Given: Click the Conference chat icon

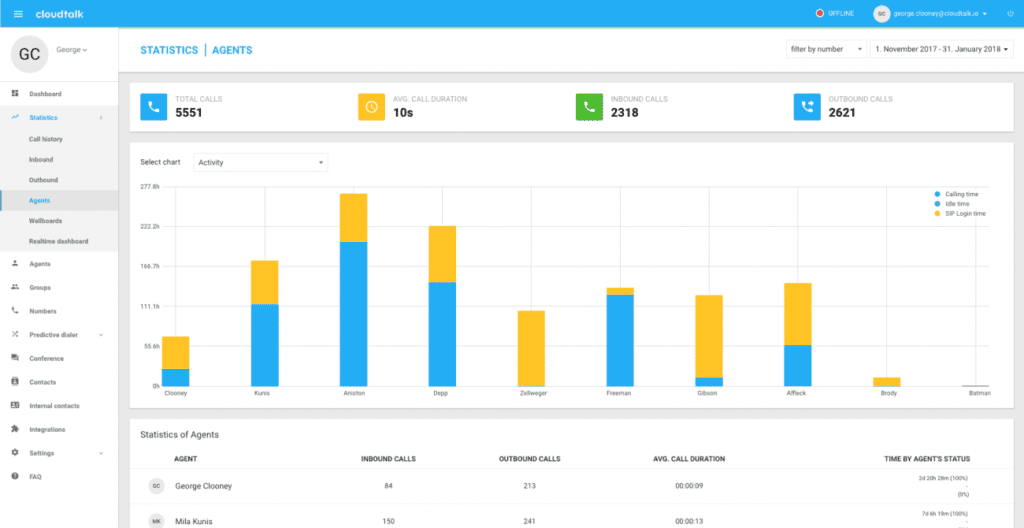Looking at the screenshot, I should point(15,358).
